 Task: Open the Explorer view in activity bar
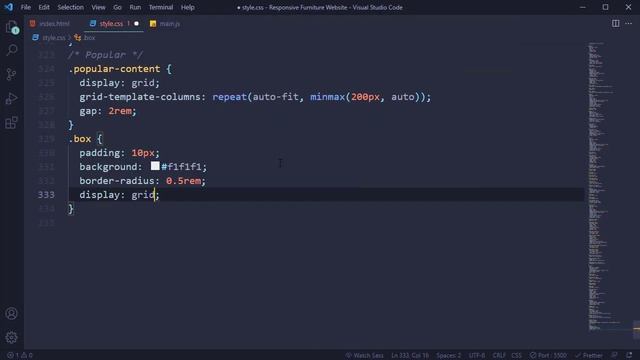[x=12, y=27]
